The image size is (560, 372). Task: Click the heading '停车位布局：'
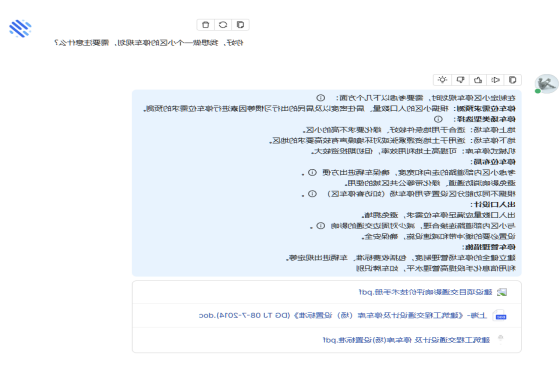[x=493, y=162]
